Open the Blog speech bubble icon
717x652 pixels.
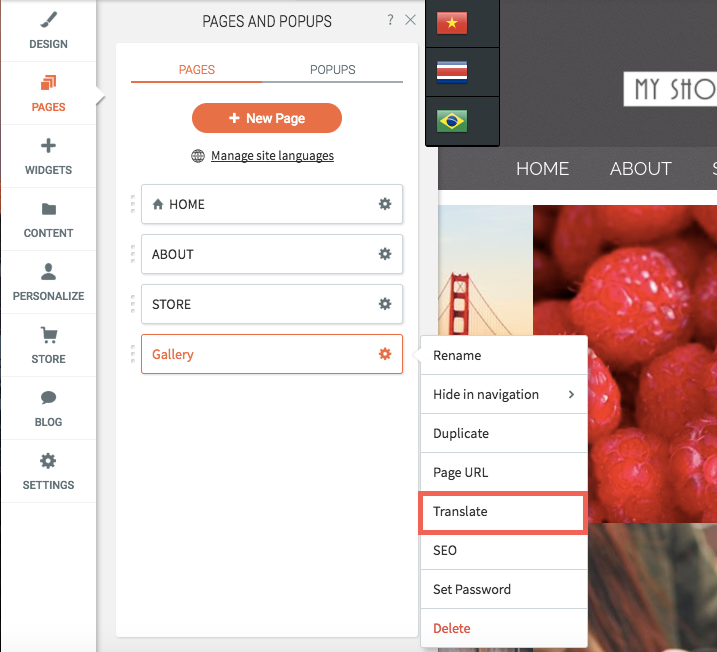tap(48, 397)
